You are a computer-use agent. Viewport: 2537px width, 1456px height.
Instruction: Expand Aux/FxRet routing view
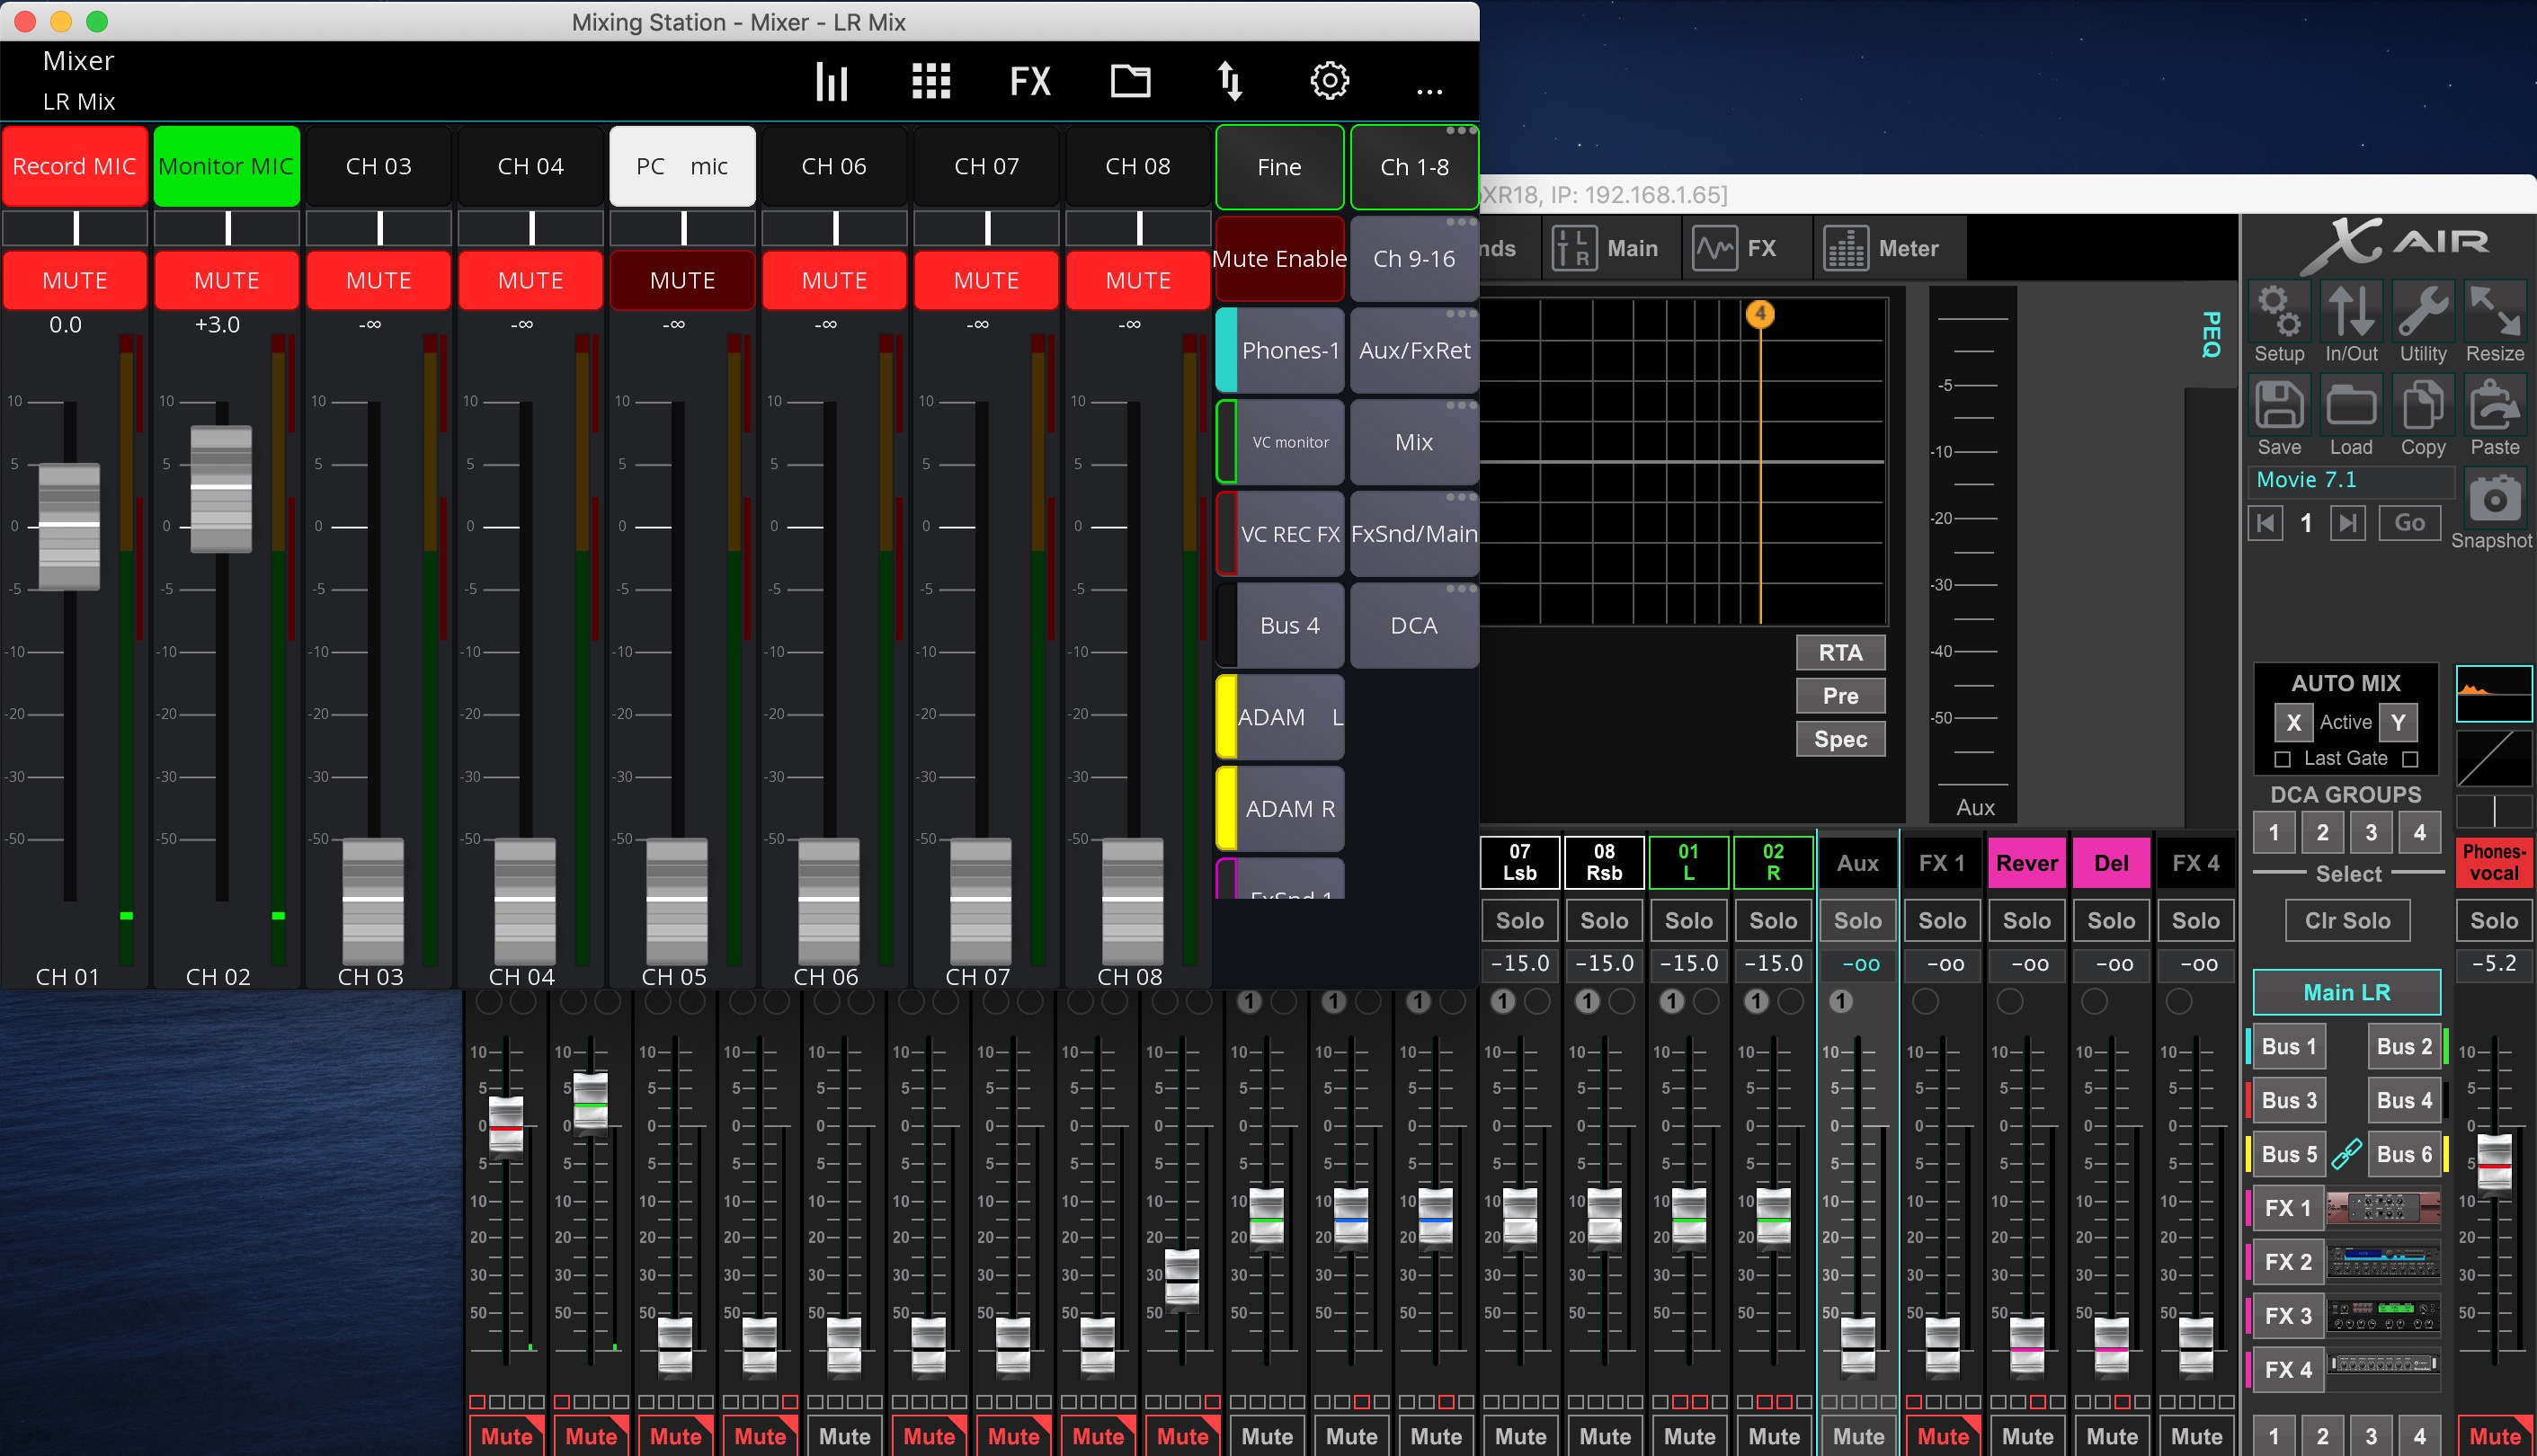click(x=1411, y=349)
